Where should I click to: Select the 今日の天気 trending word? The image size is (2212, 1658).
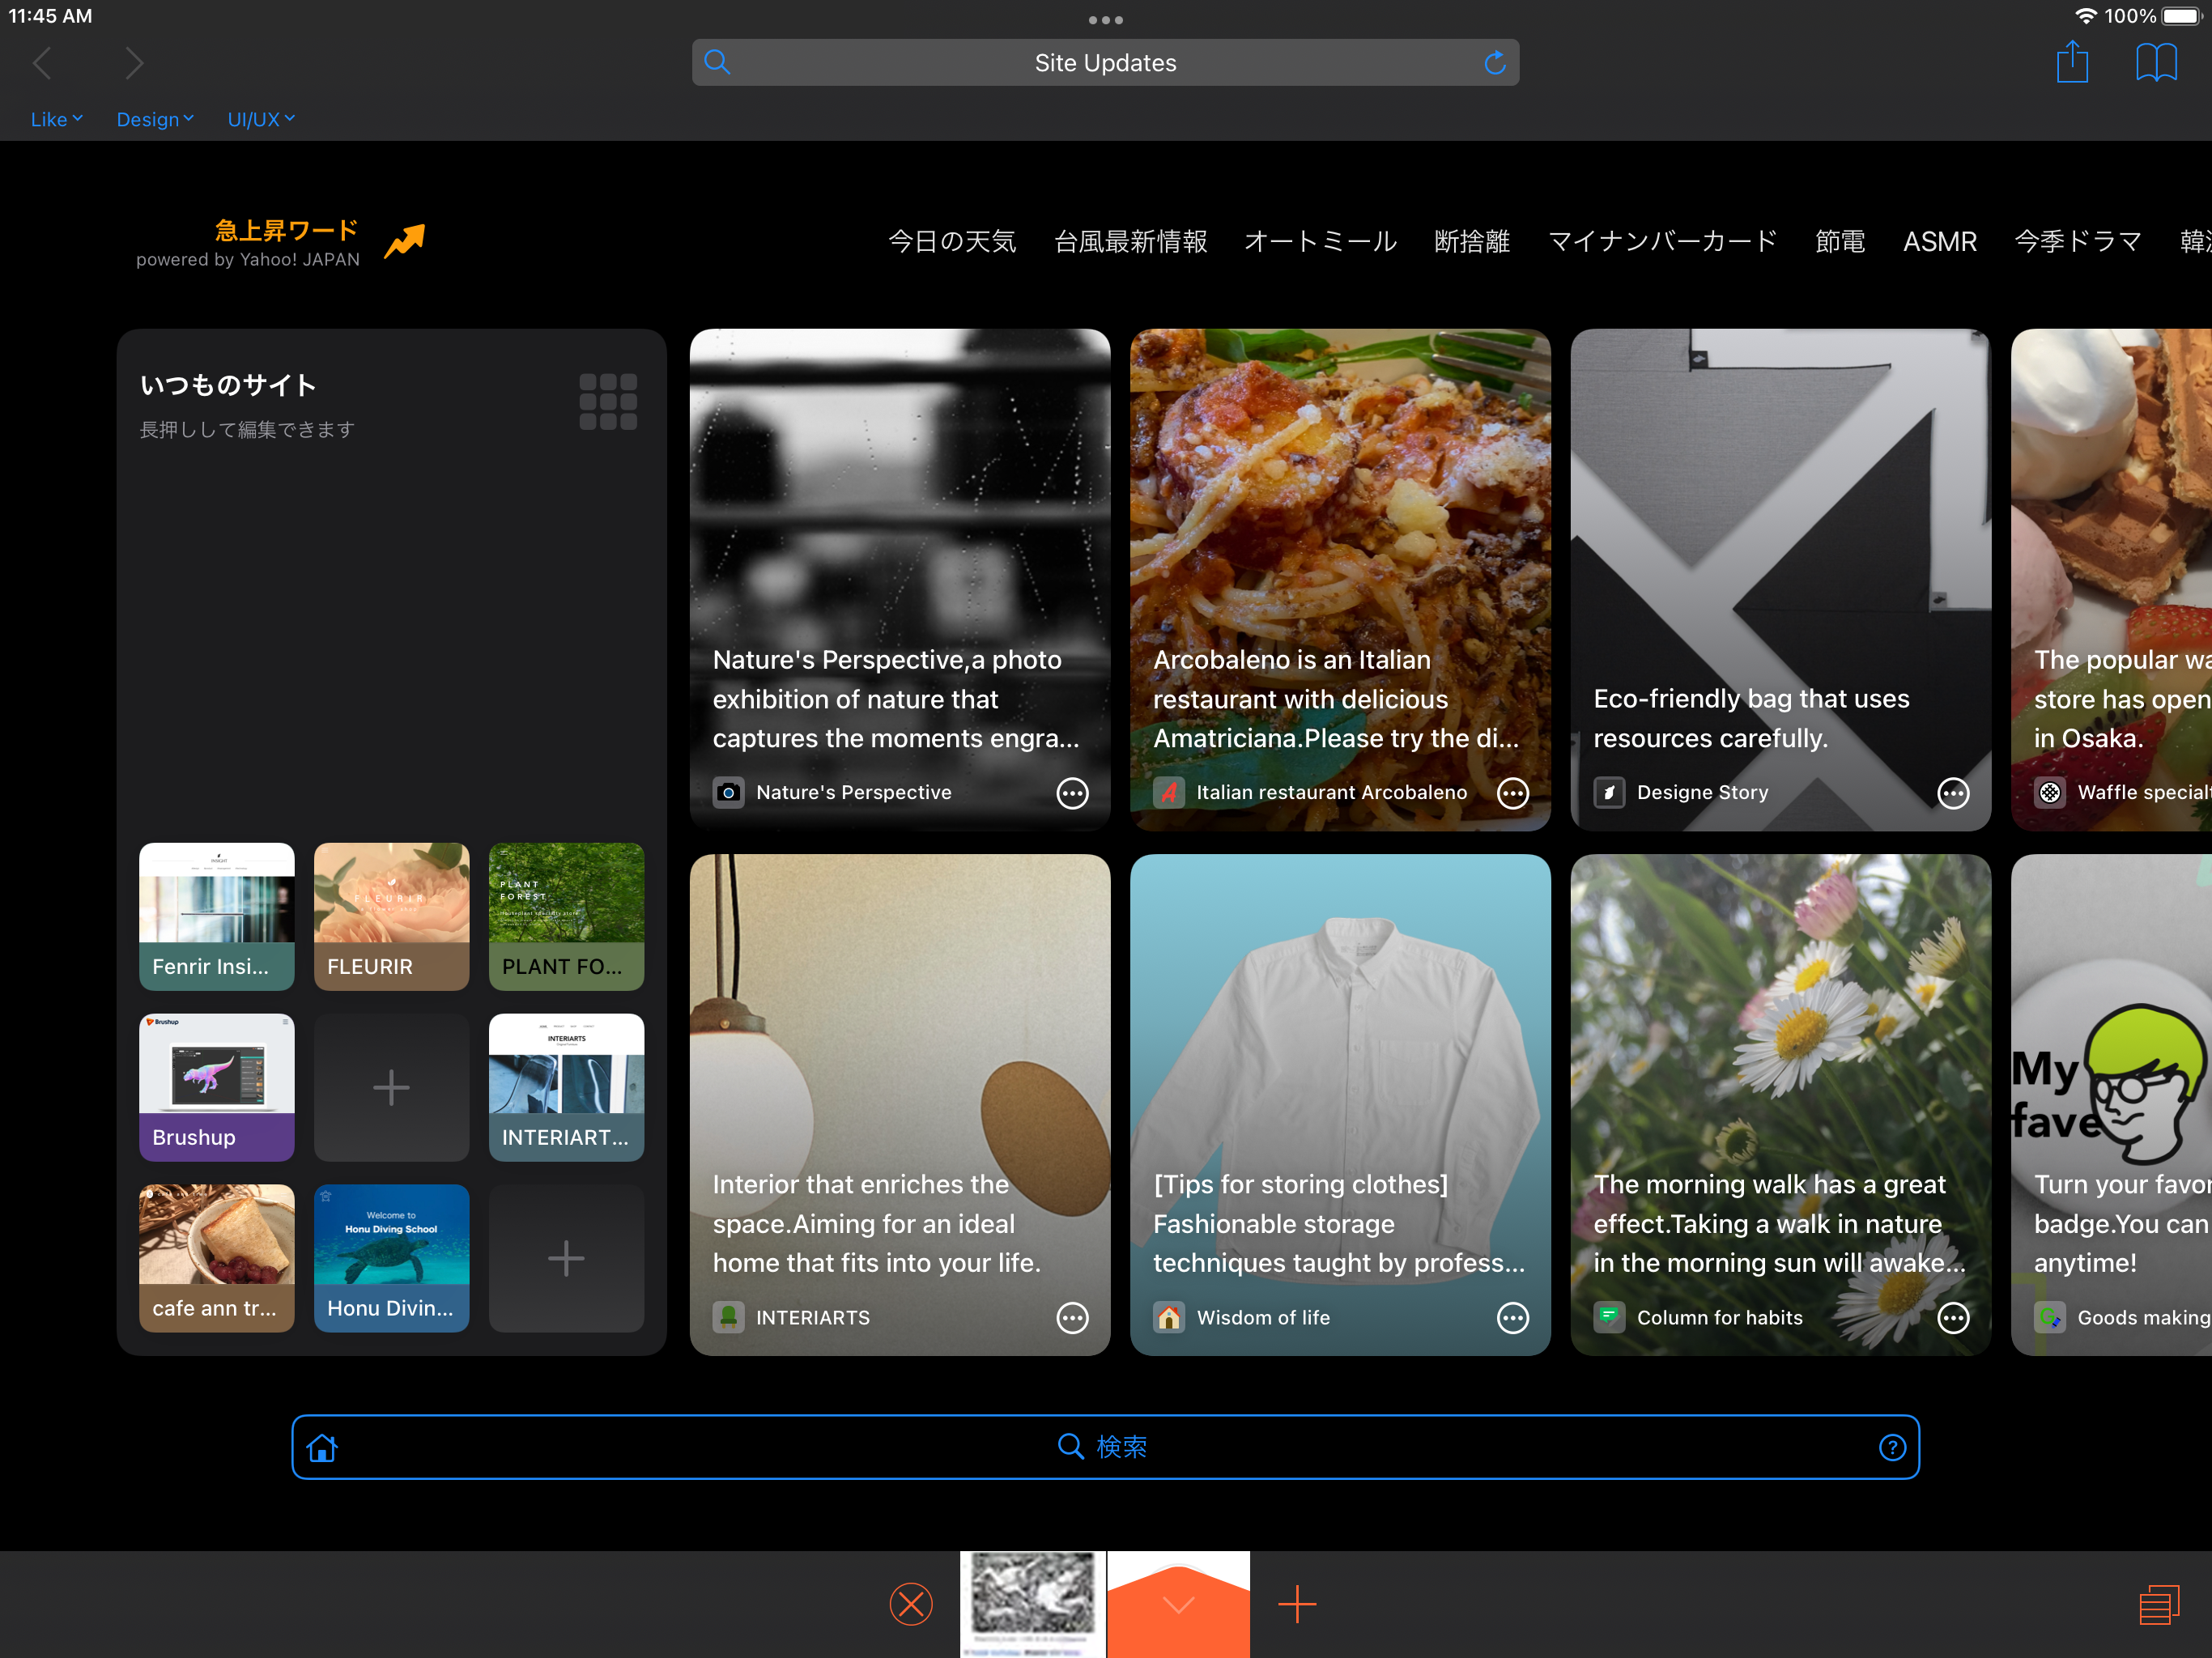point(951,241)
